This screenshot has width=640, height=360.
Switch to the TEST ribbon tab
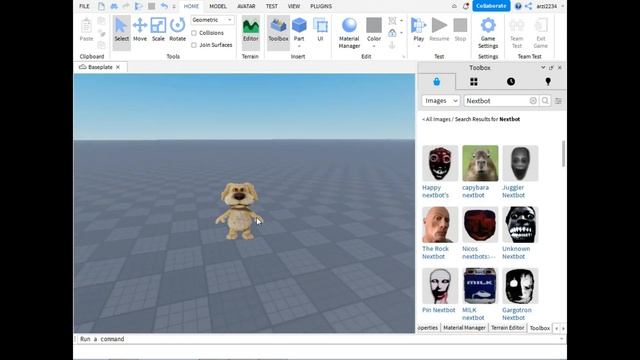click(x=271, y=6)
